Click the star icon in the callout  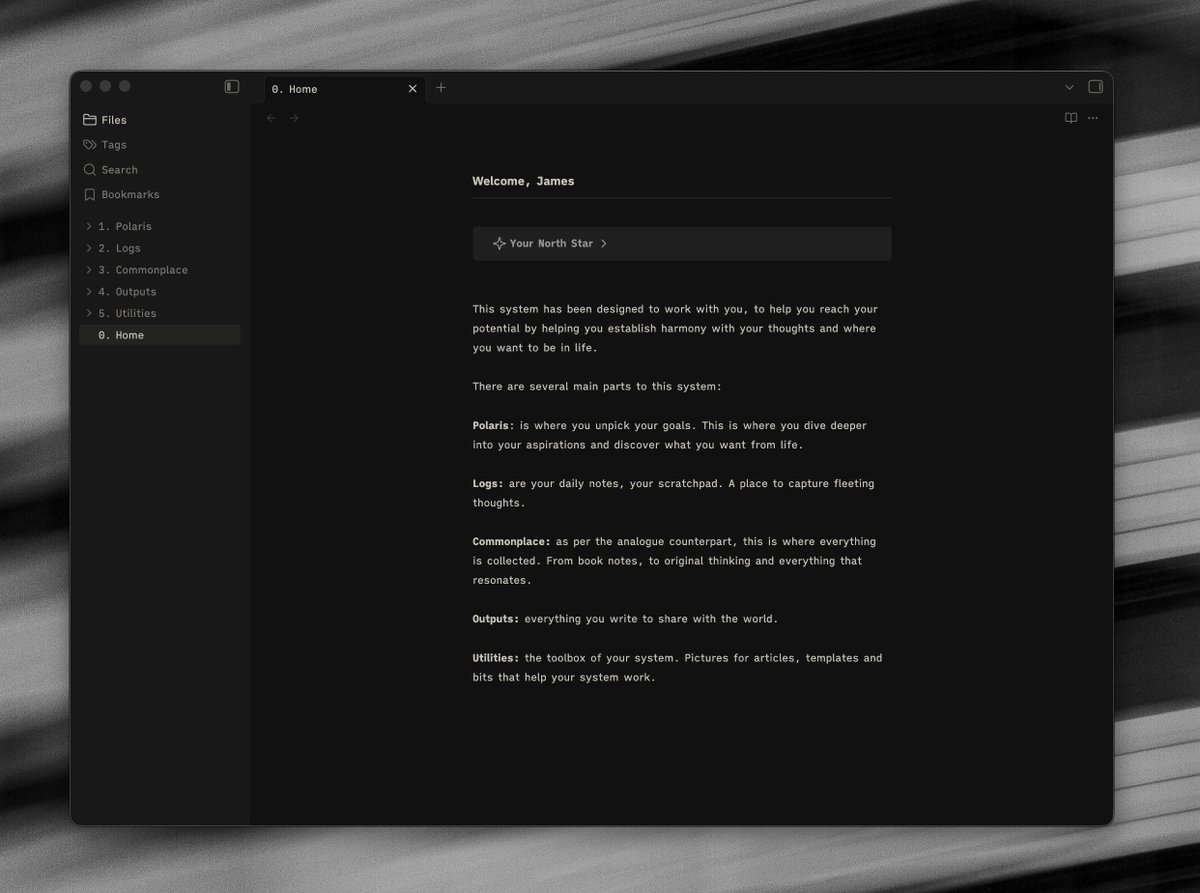point(499,243)
